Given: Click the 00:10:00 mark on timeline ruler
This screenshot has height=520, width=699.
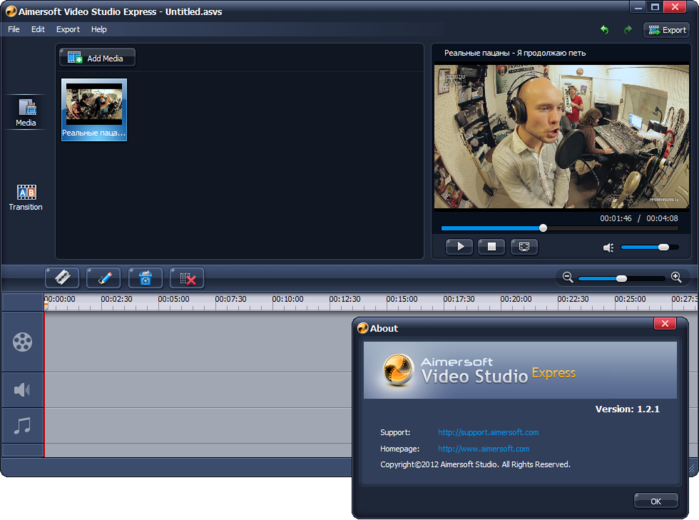Looking at the screenshot, I should click(x=288, y=299).
